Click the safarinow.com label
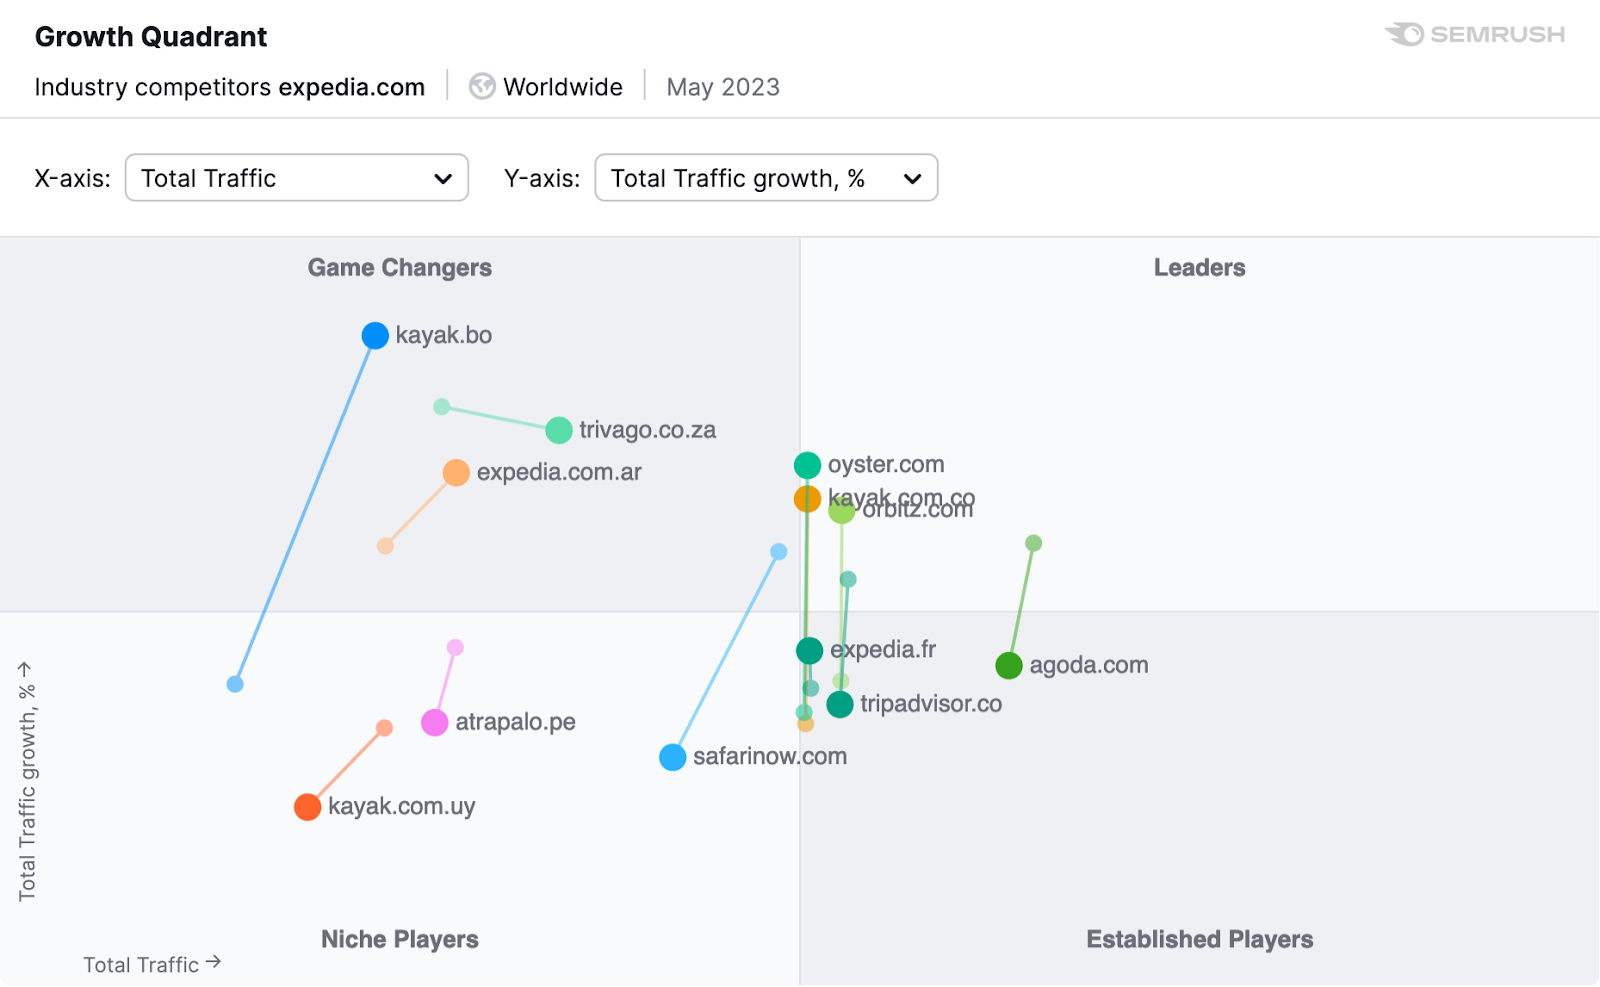1600x987 pixels. tap(770, 757)
